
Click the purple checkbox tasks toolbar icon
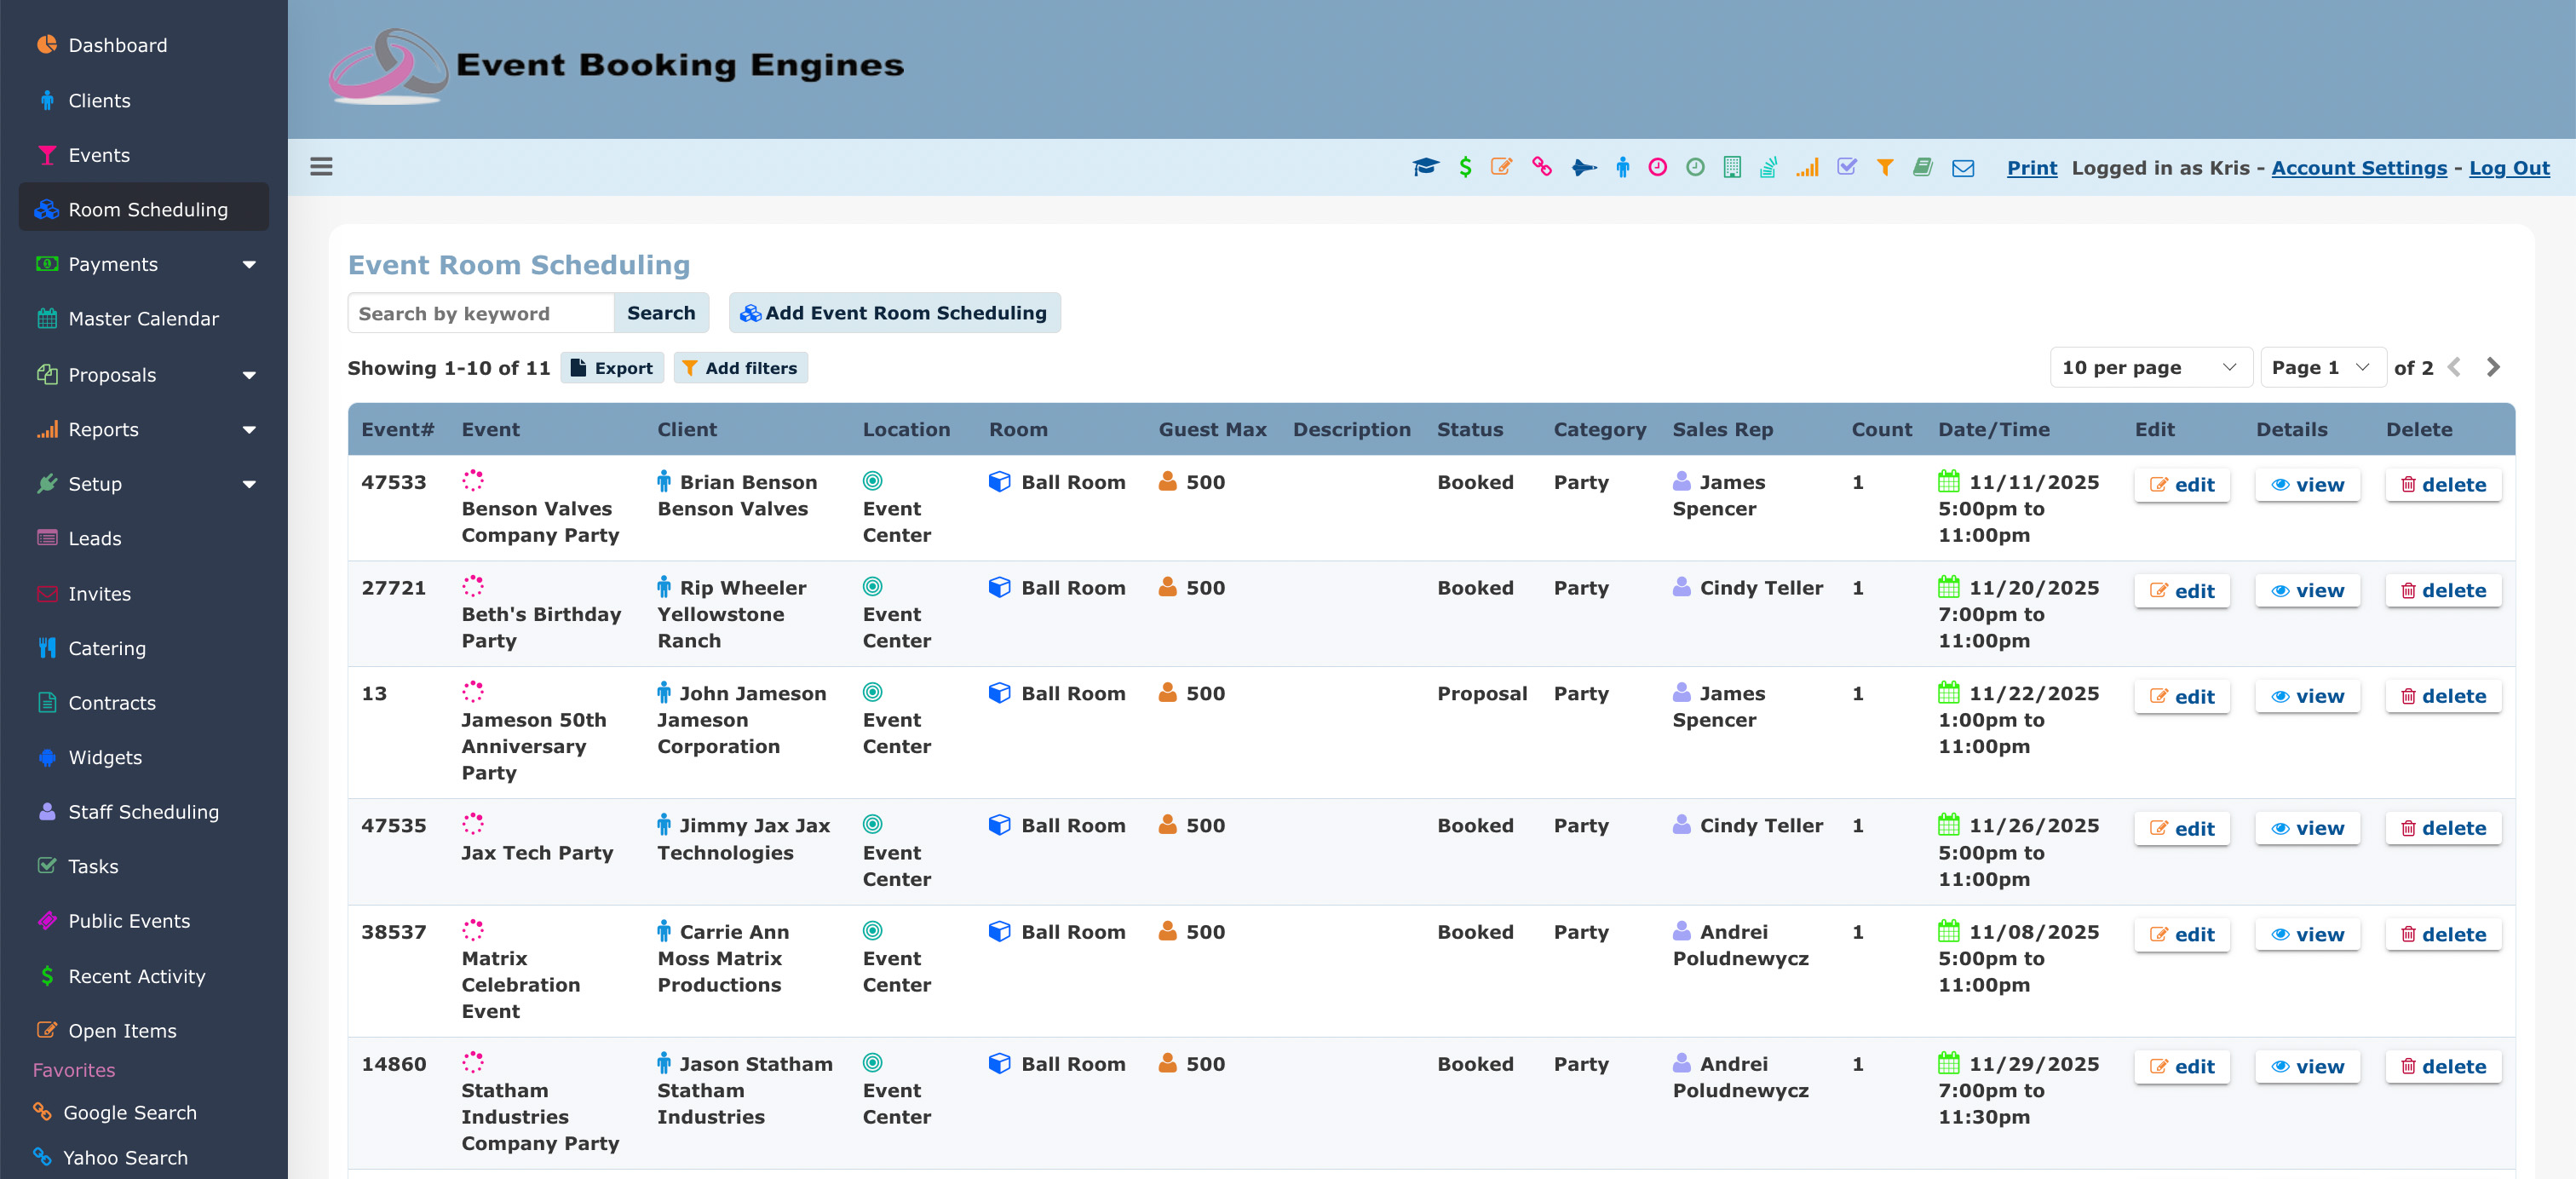(1846, 167)
